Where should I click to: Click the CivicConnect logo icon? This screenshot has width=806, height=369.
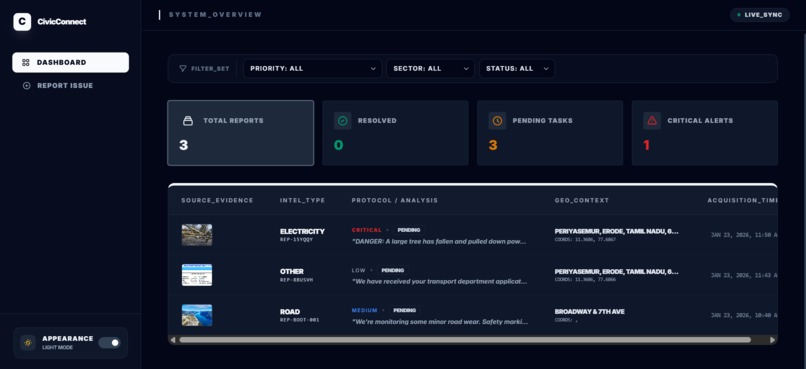tap(22, 22)
